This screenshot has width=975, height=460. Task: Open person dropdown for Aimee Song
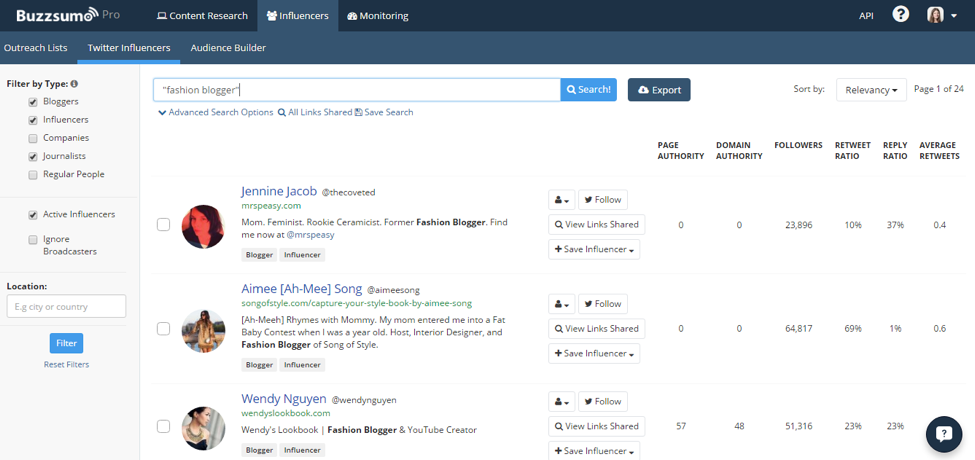tap(561, 304)
